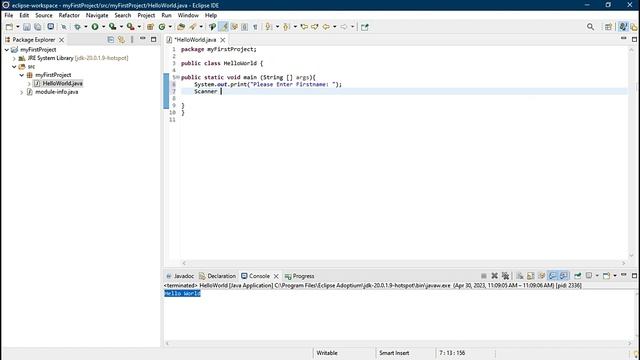This screenshot has width=640, height=360.
Task: Toggle Link with Editor in Package Explorer
Action: [x=121, y=40]
